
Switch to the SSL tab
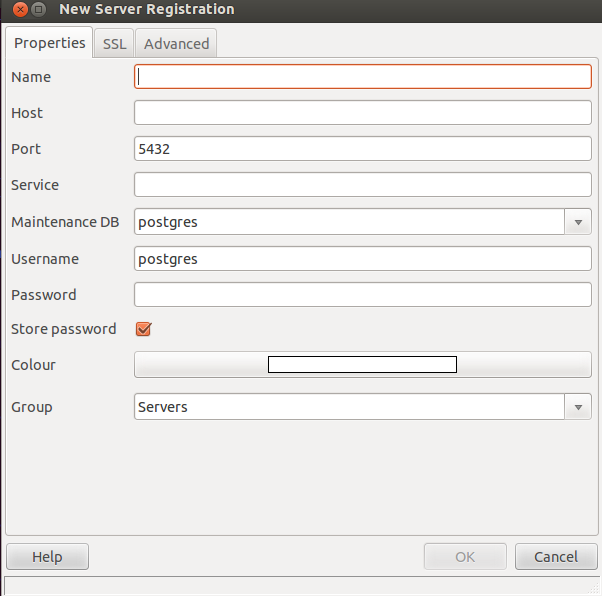coord(114,43)
